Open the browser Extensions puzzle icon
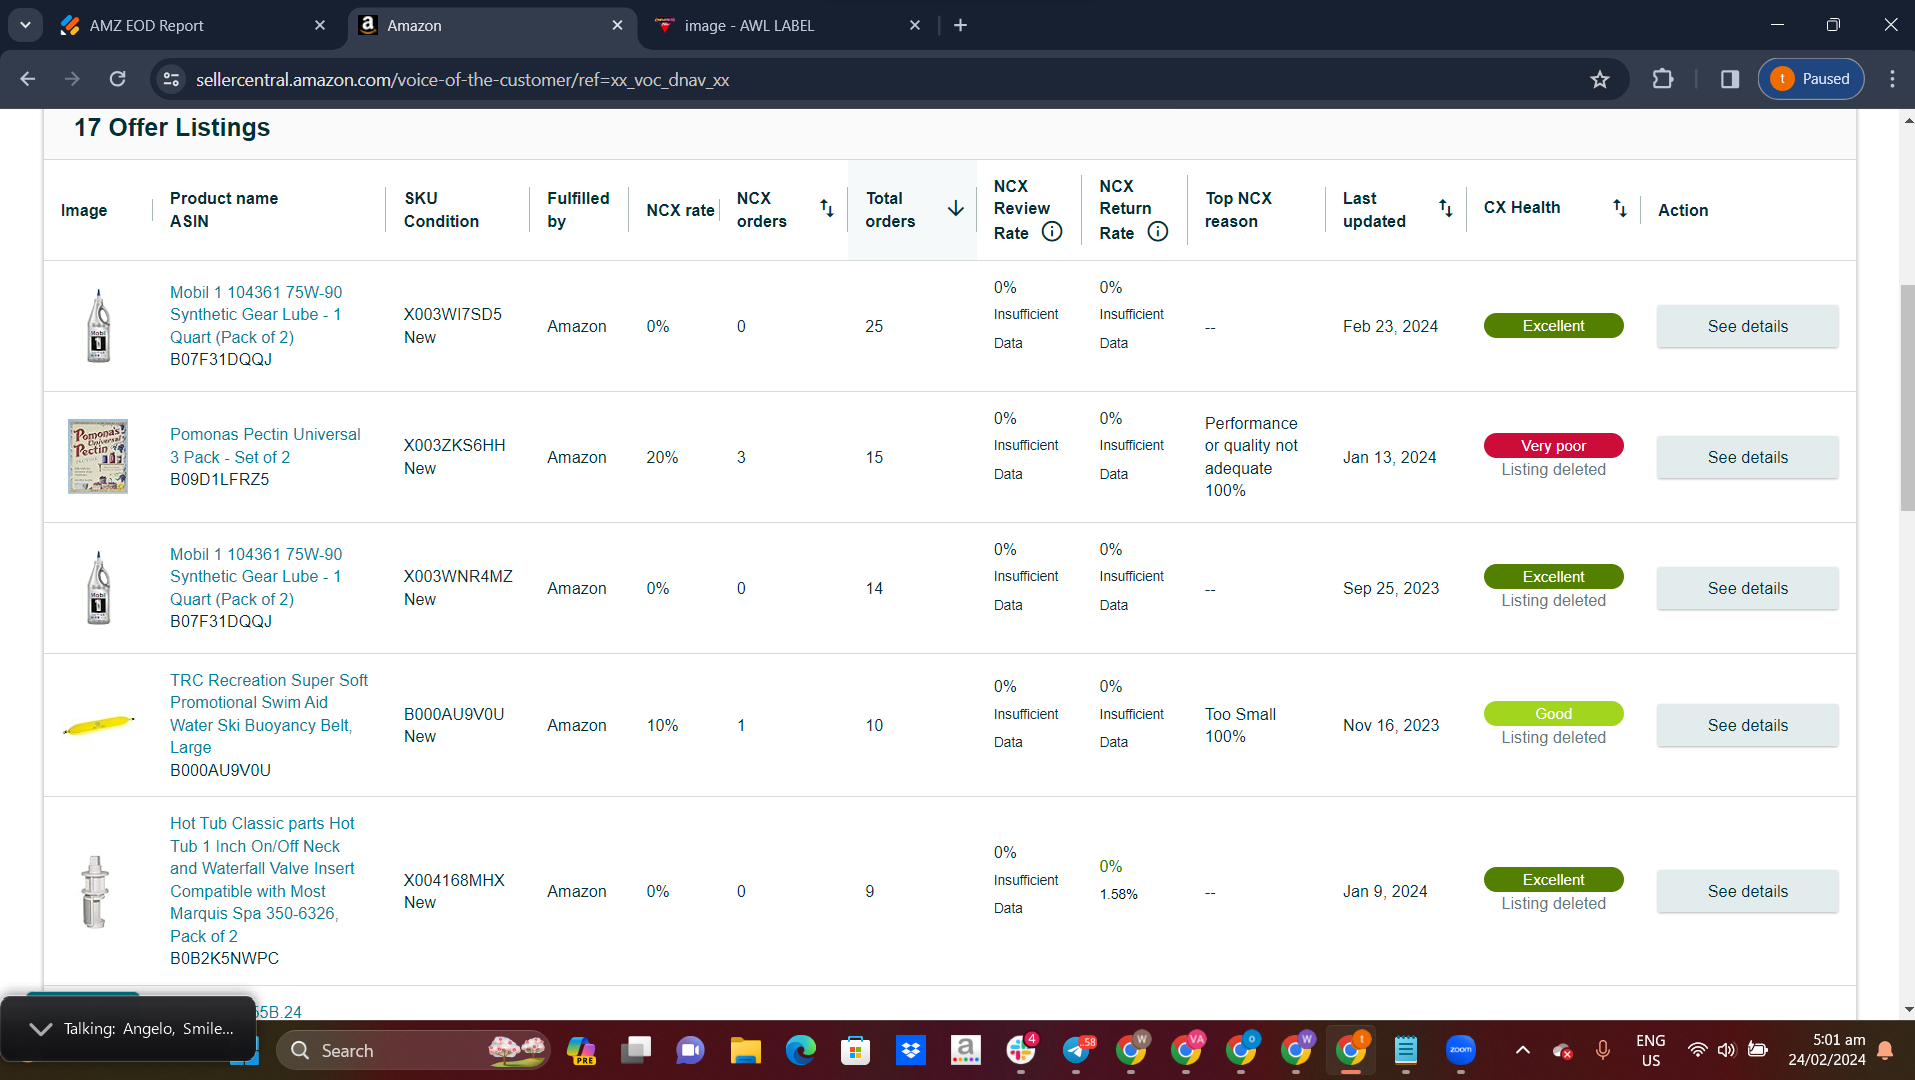 (1663, 79)
